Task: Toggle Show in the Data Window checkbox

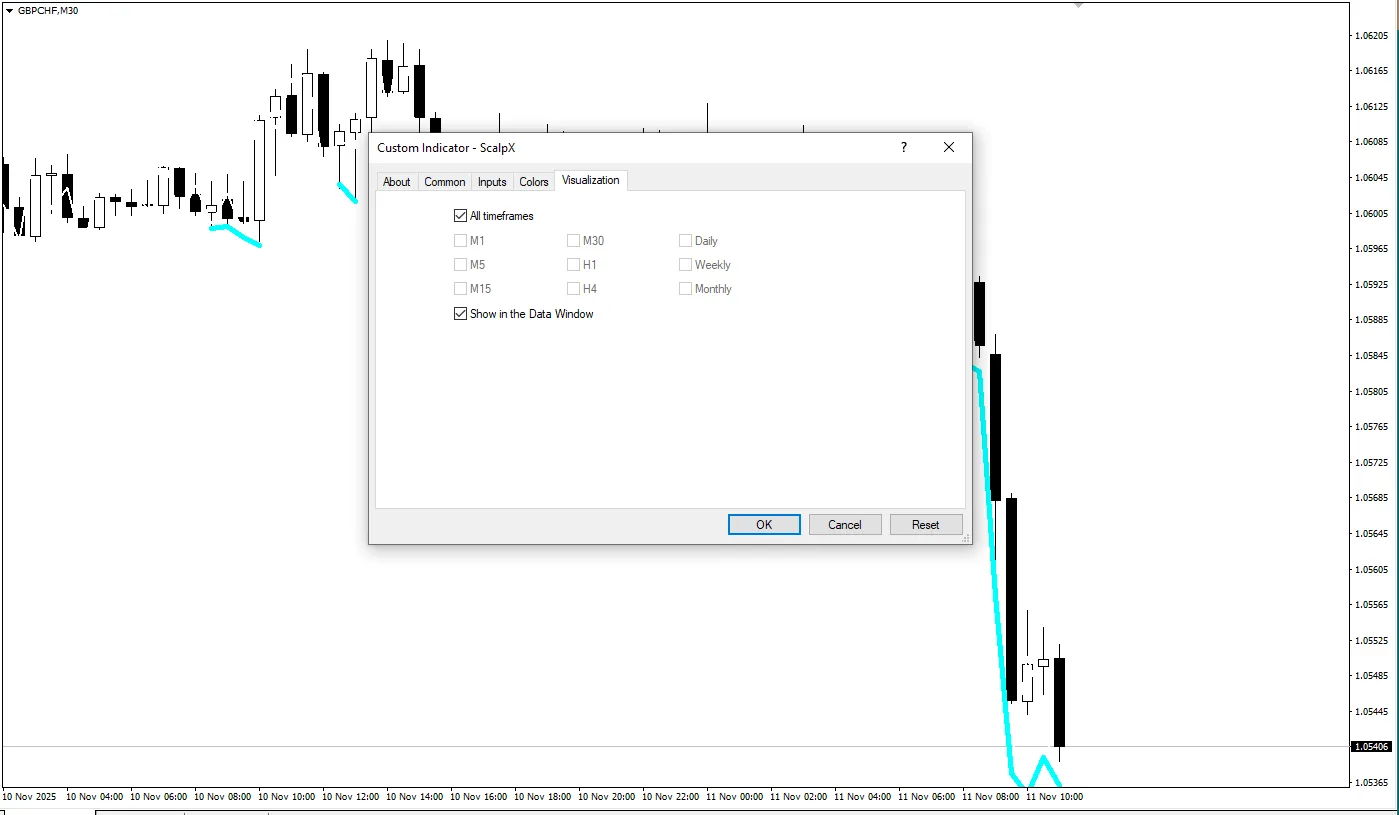Action: pyautogui.click(x=460, y=314)
